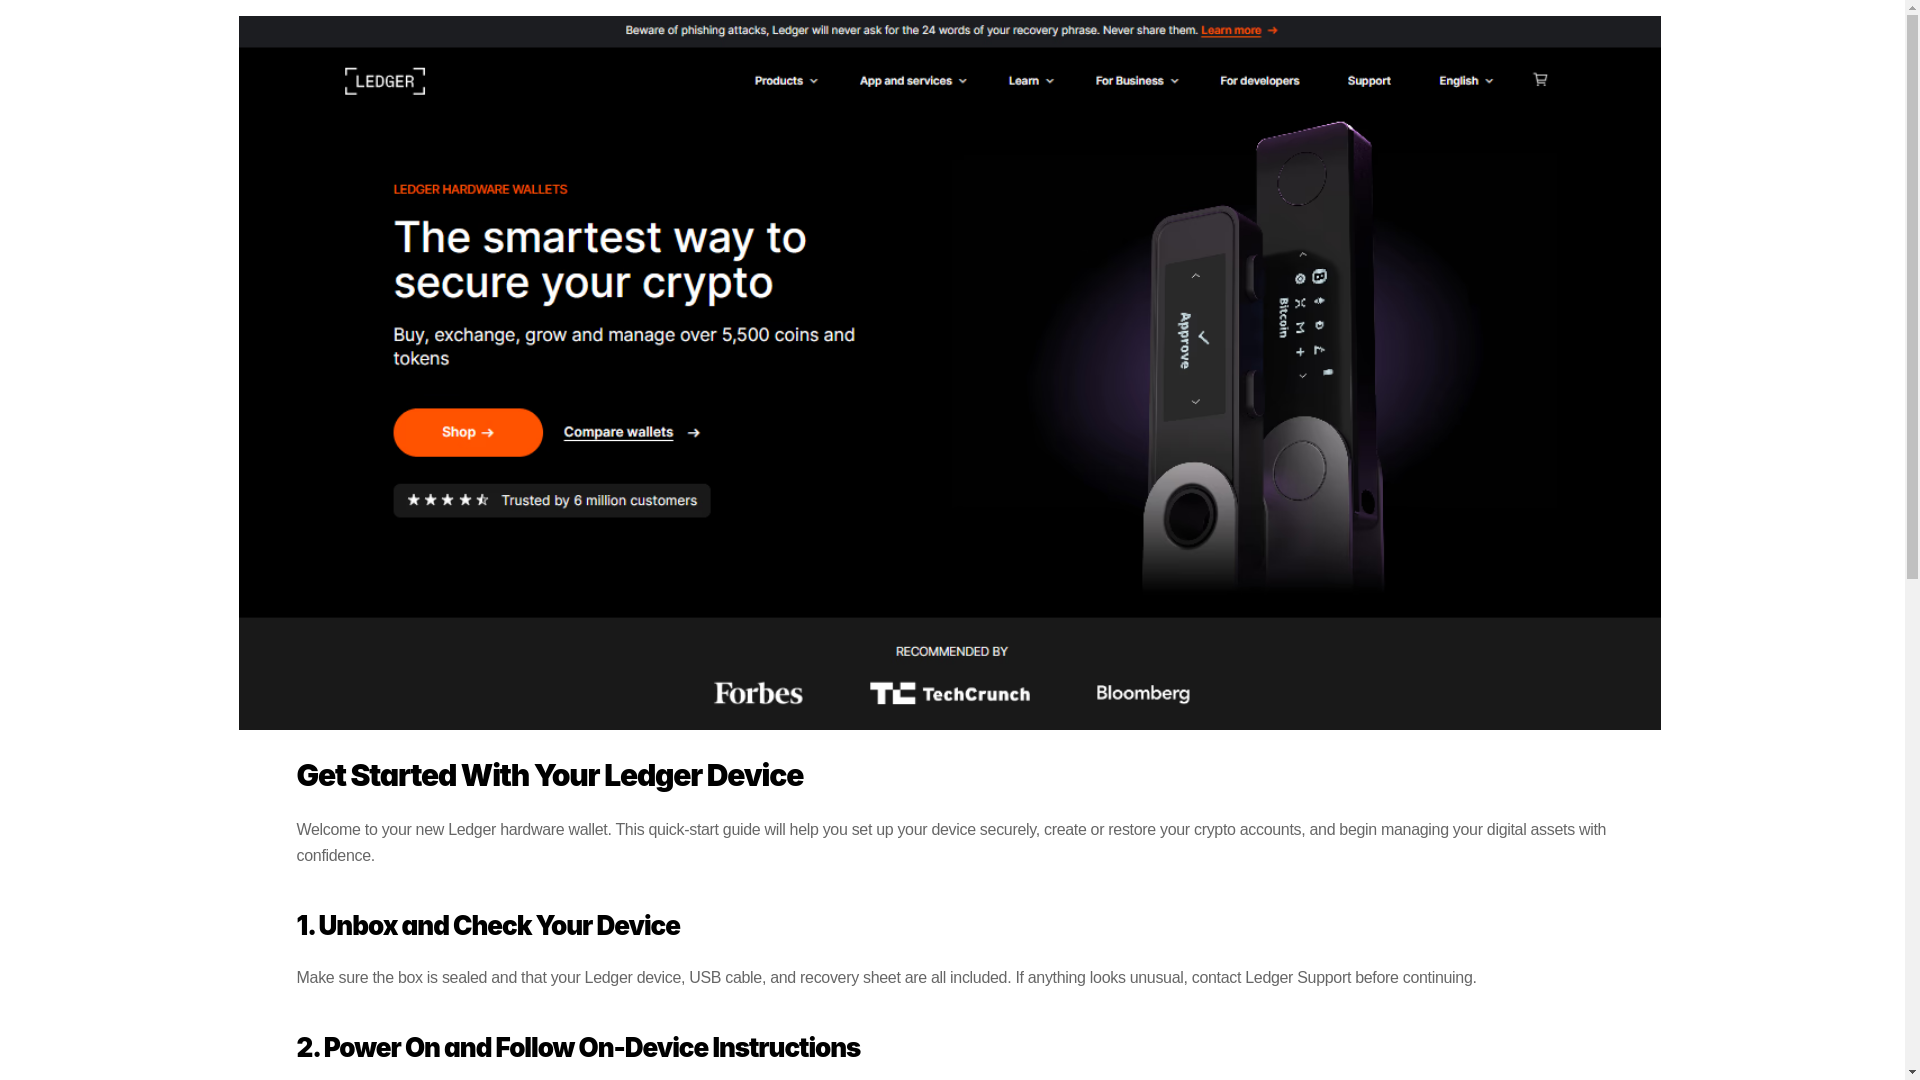Expand the For Business dropdown
The height and width of the screenshot is (1080, 1920).
point(1136,81)
